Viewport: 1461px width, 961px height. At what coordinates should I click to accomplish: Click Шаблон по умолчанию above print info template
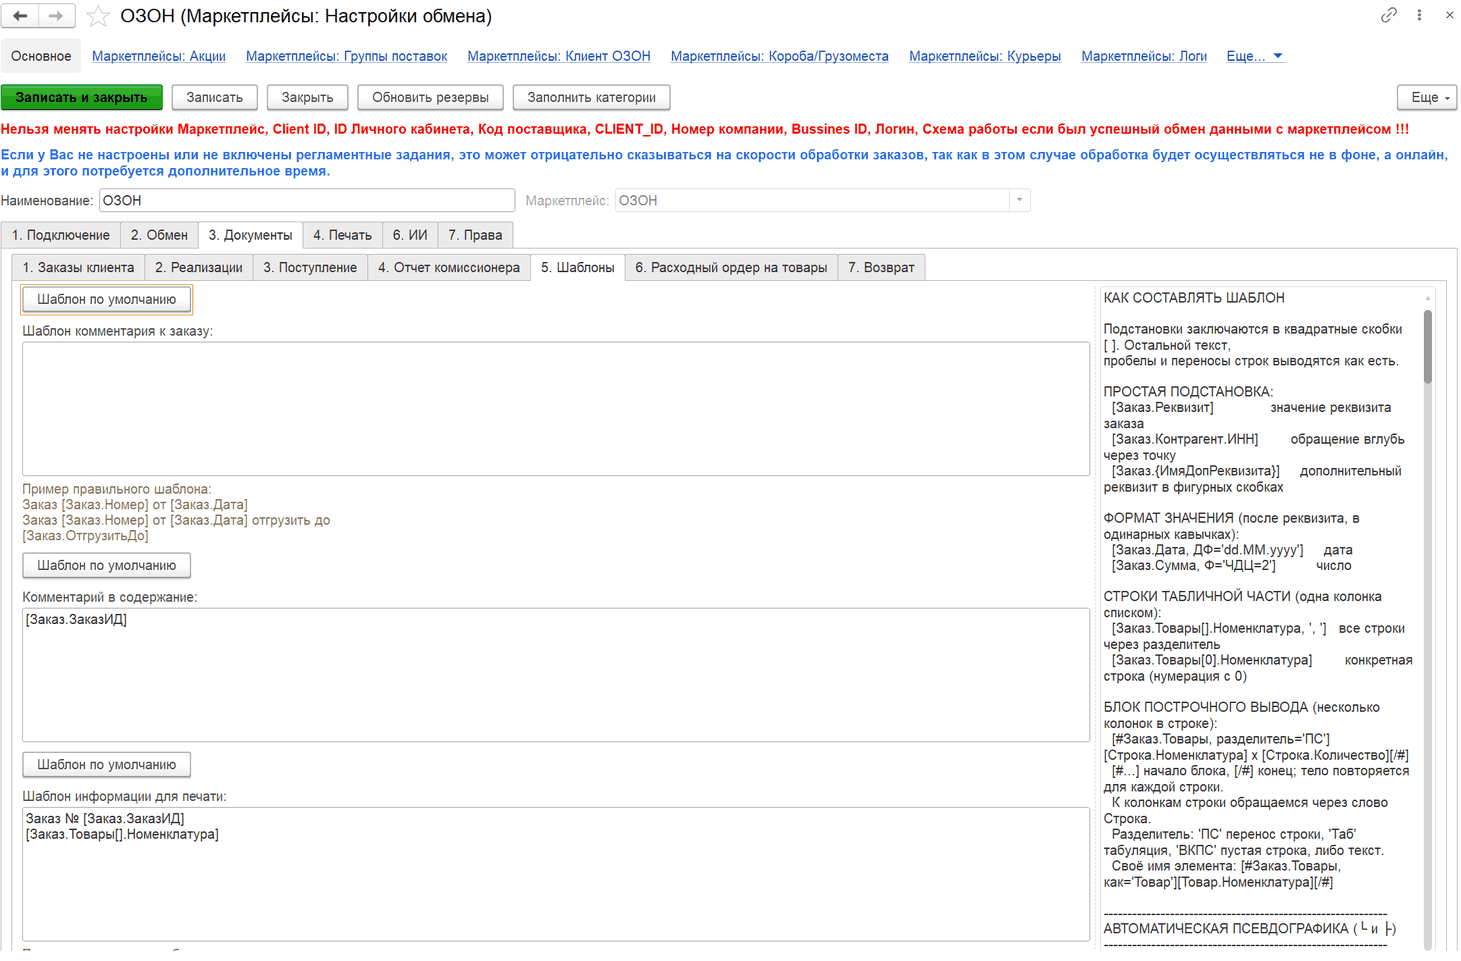107,764
